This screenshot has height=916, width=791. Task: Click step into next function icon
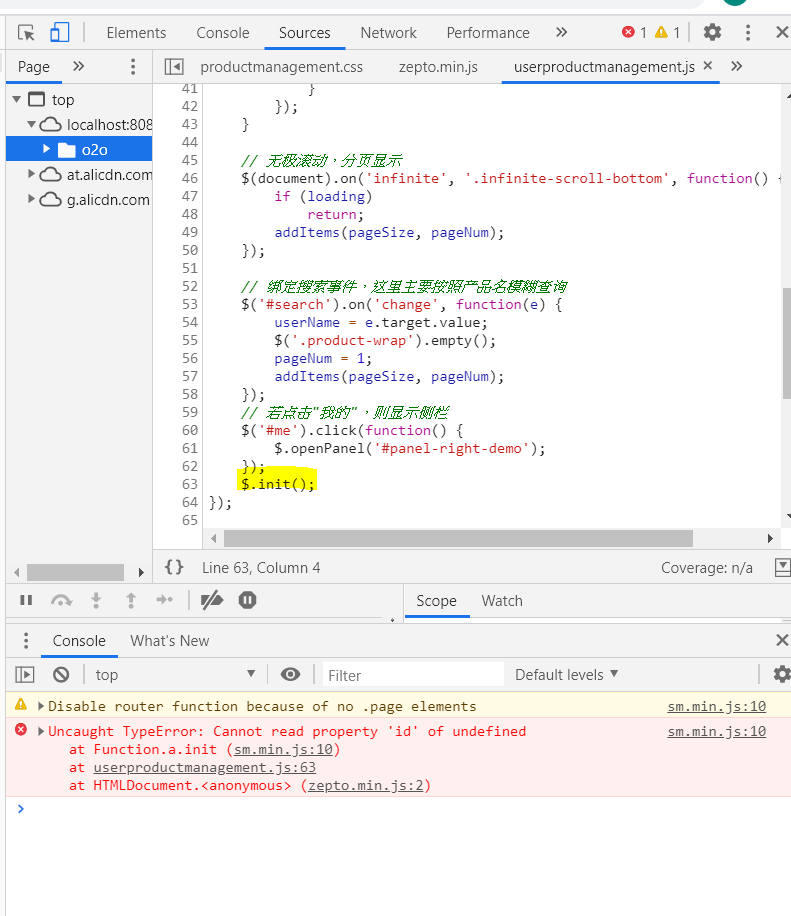[96, 600]
